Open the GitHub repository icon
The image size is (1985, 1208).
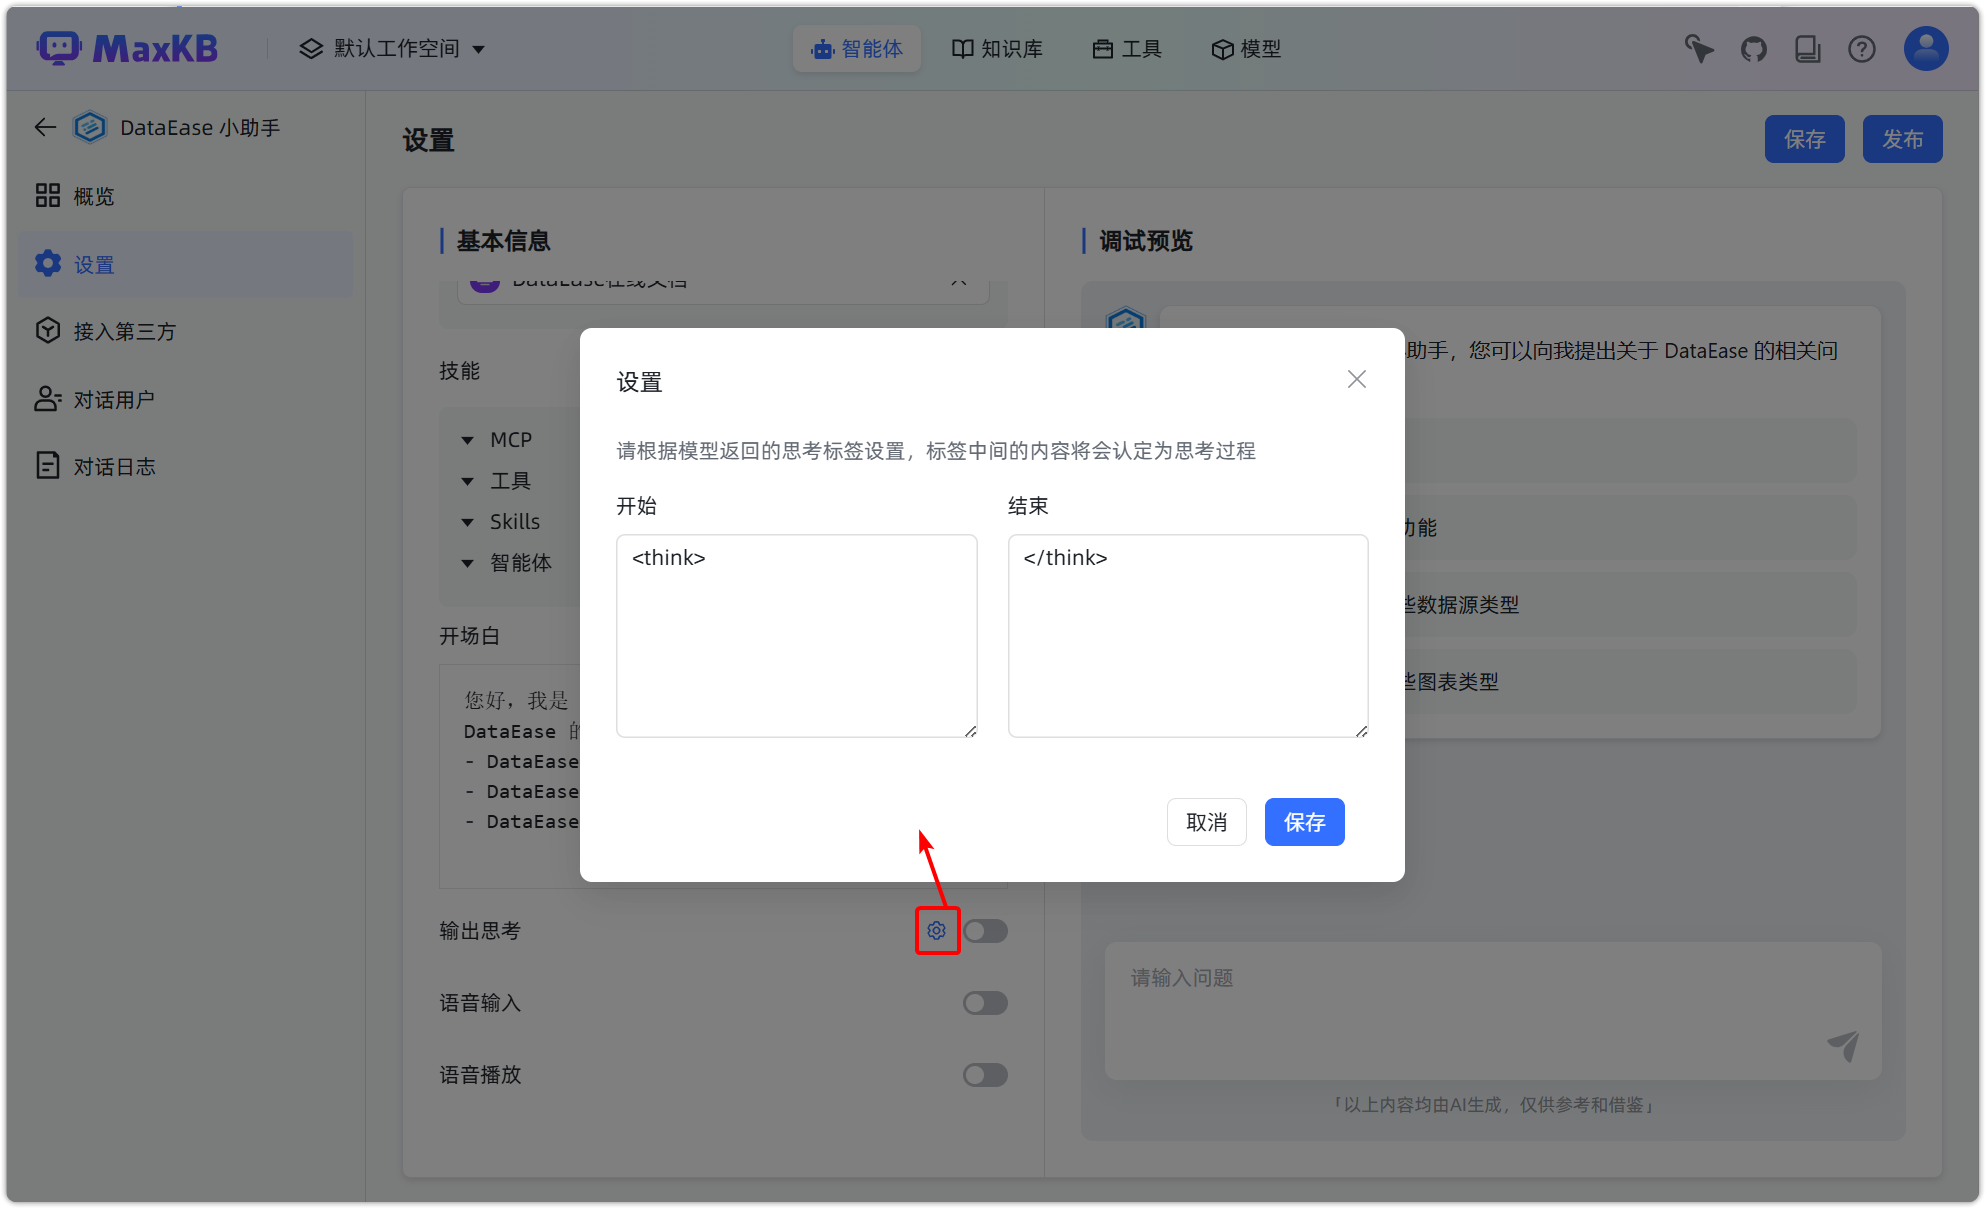click(1753, 48)
